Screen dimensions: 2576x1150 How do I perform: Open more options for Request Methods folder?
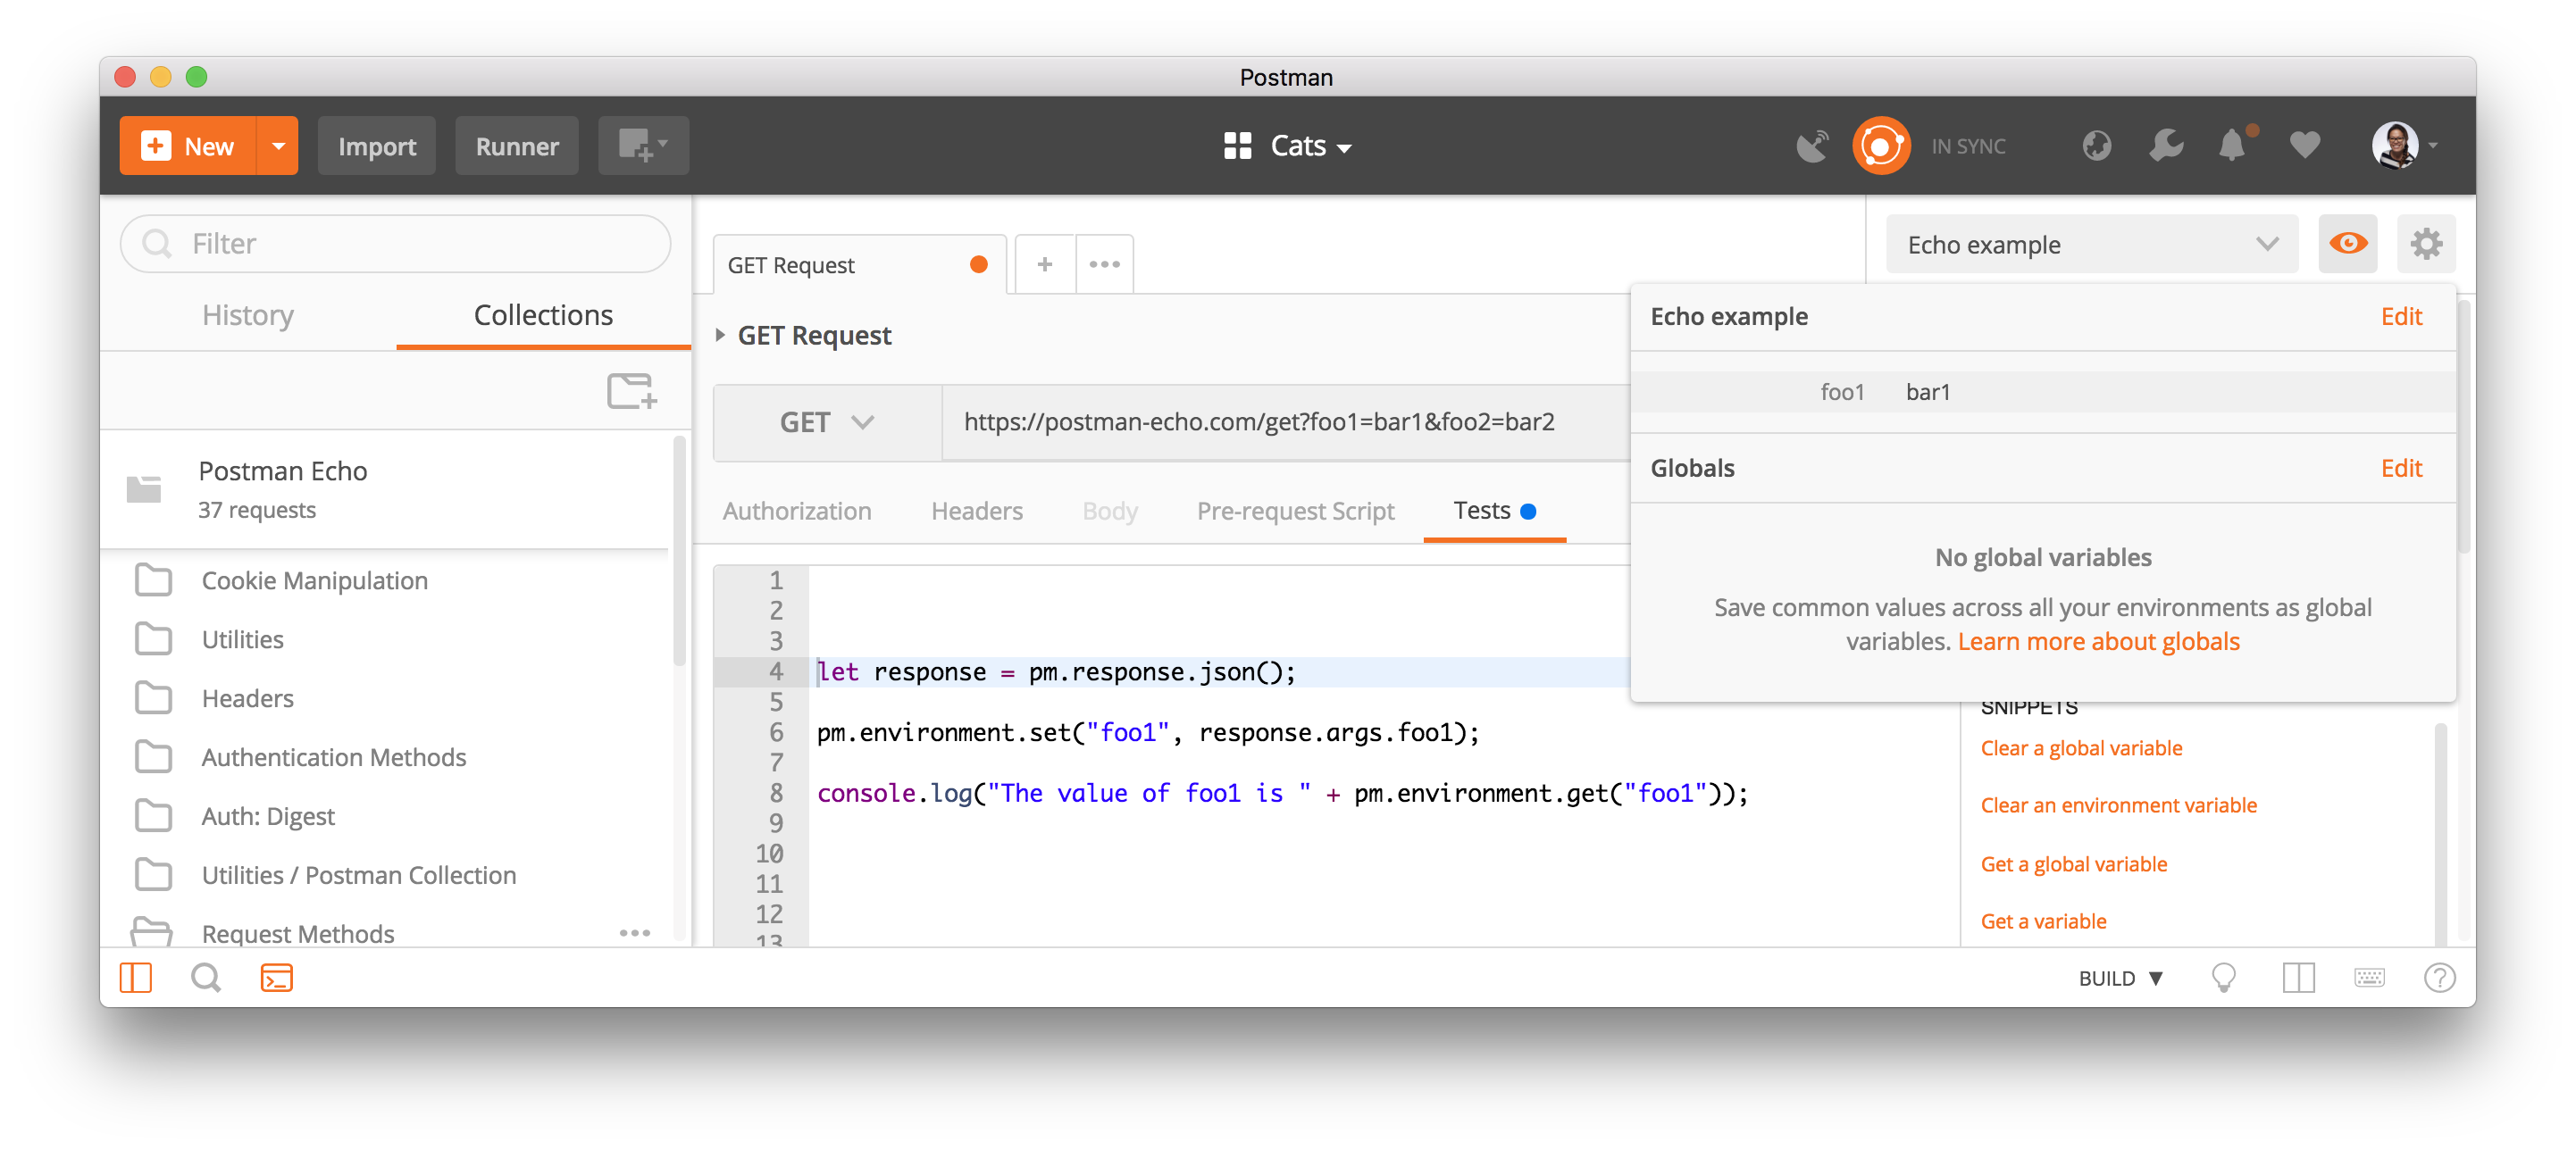pos(634,933)
